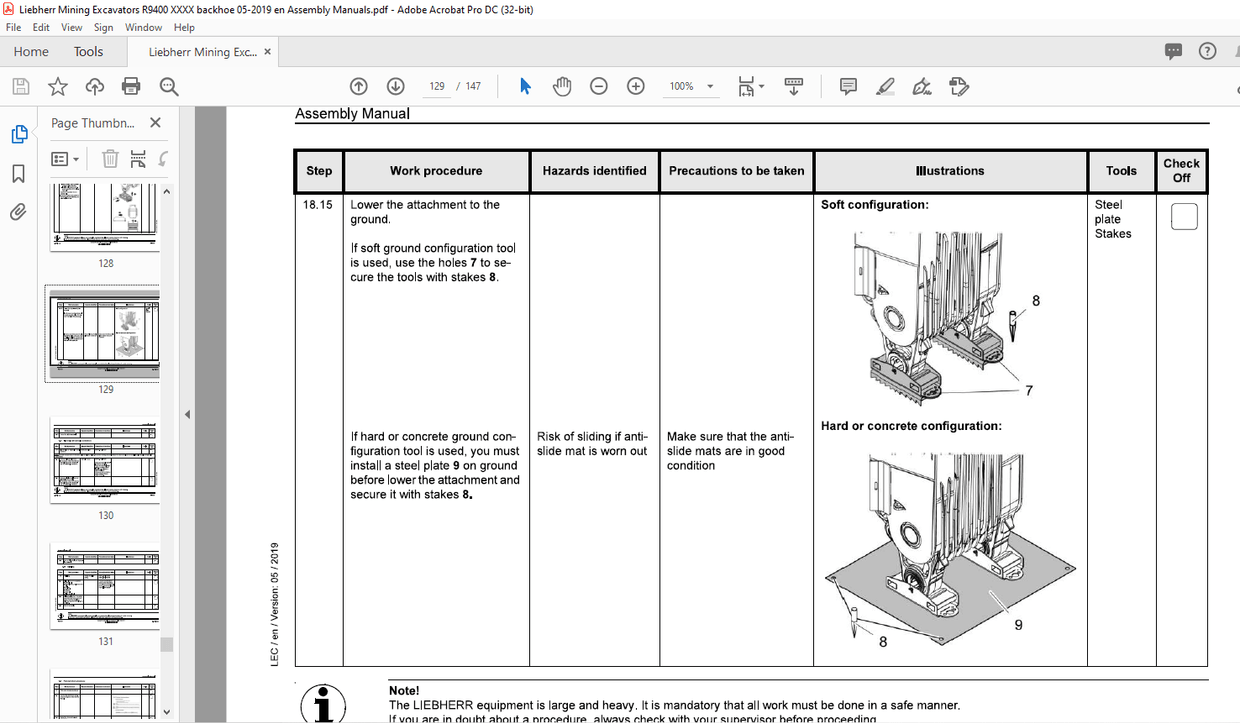Open the Bookmarks panel in the sidebar
This screenshot has height=723, width=1240.
coord(19,171)
